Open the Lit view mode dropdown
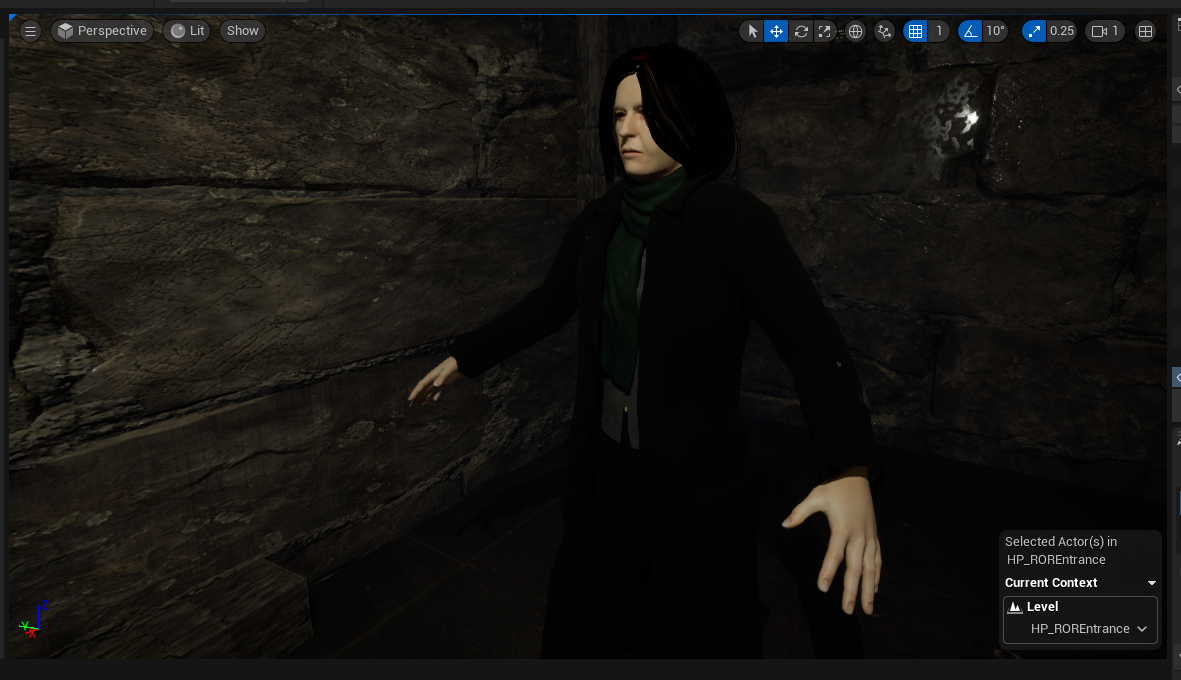This screenshot has width=1181, height=680. coord(187,31)
